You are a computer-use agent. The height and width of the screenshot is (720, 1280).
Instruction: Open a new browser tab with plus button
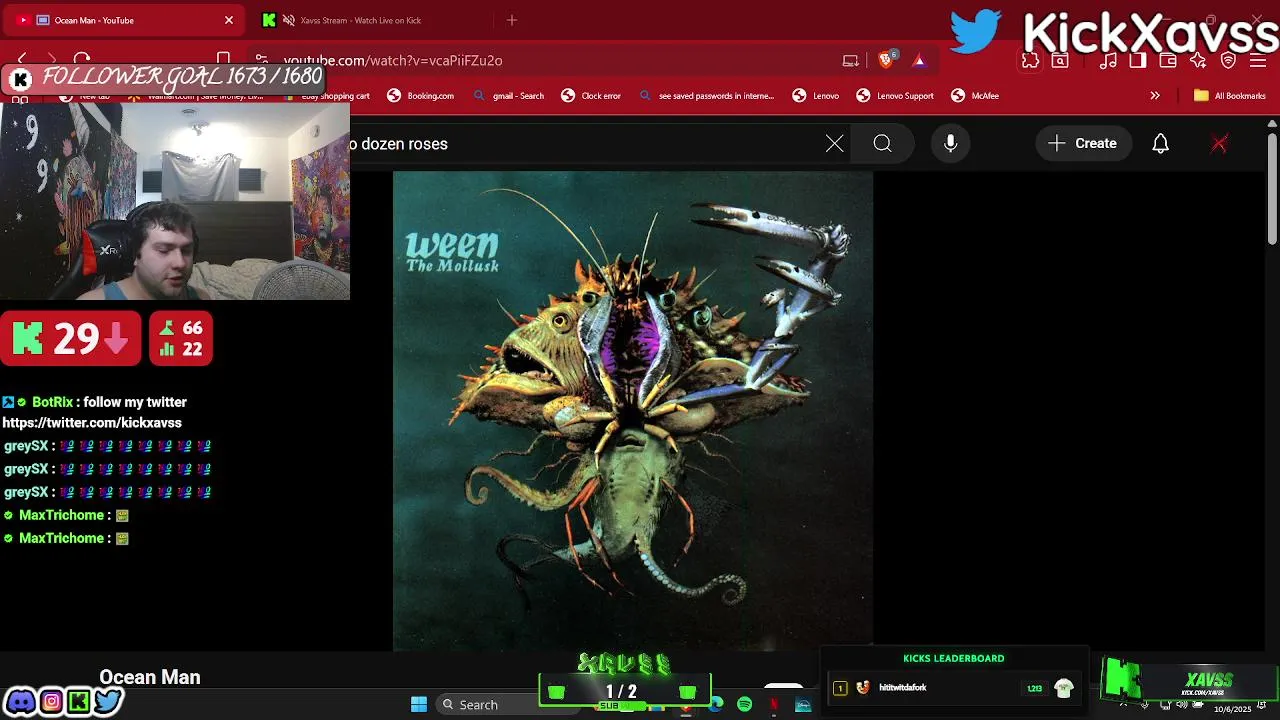[x=512, y=20]
